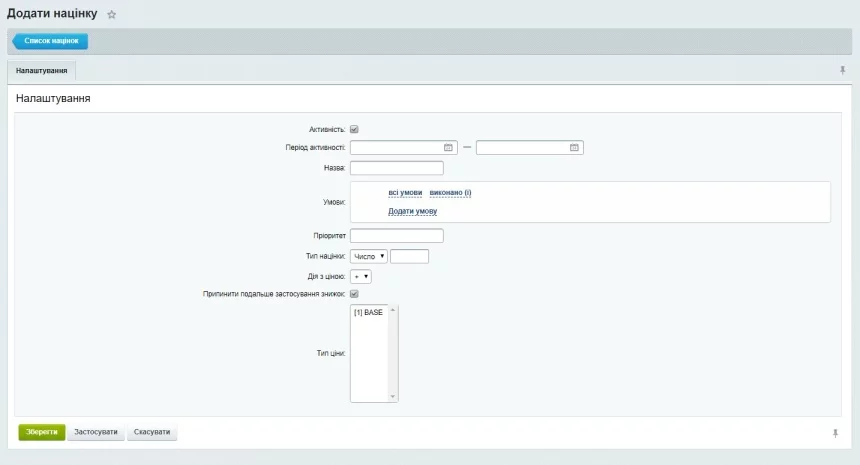860x465 pixels.
Task: Change the 'виконано (і)' condition selector
Action: click(450, 192)
